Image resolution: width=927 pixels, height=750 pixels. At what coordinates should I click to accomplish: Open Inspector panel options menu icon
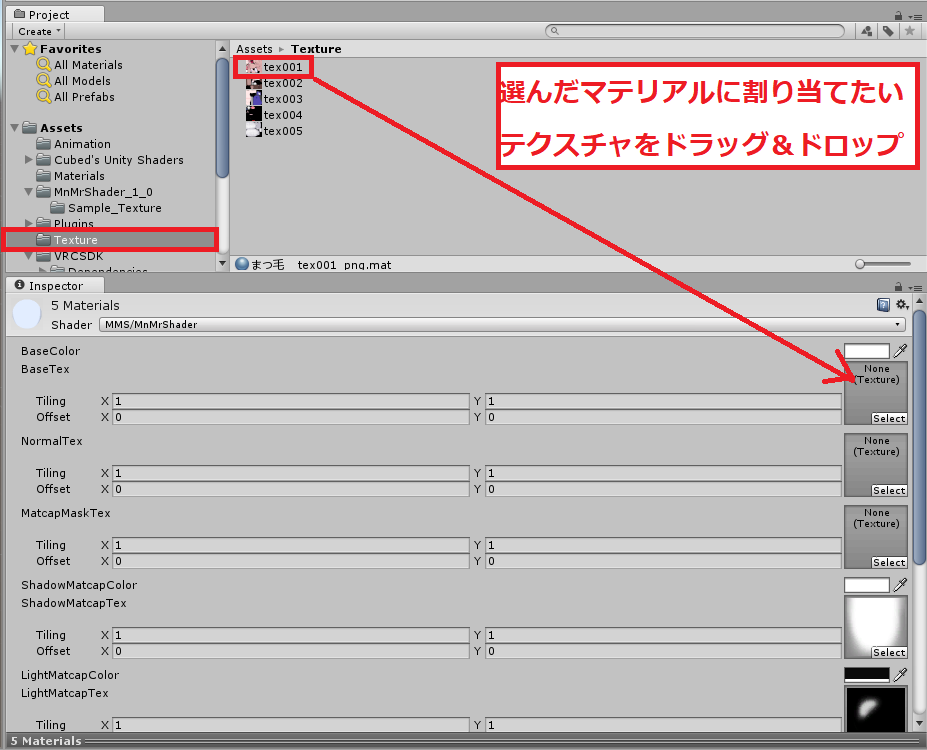tap(916, 287)
